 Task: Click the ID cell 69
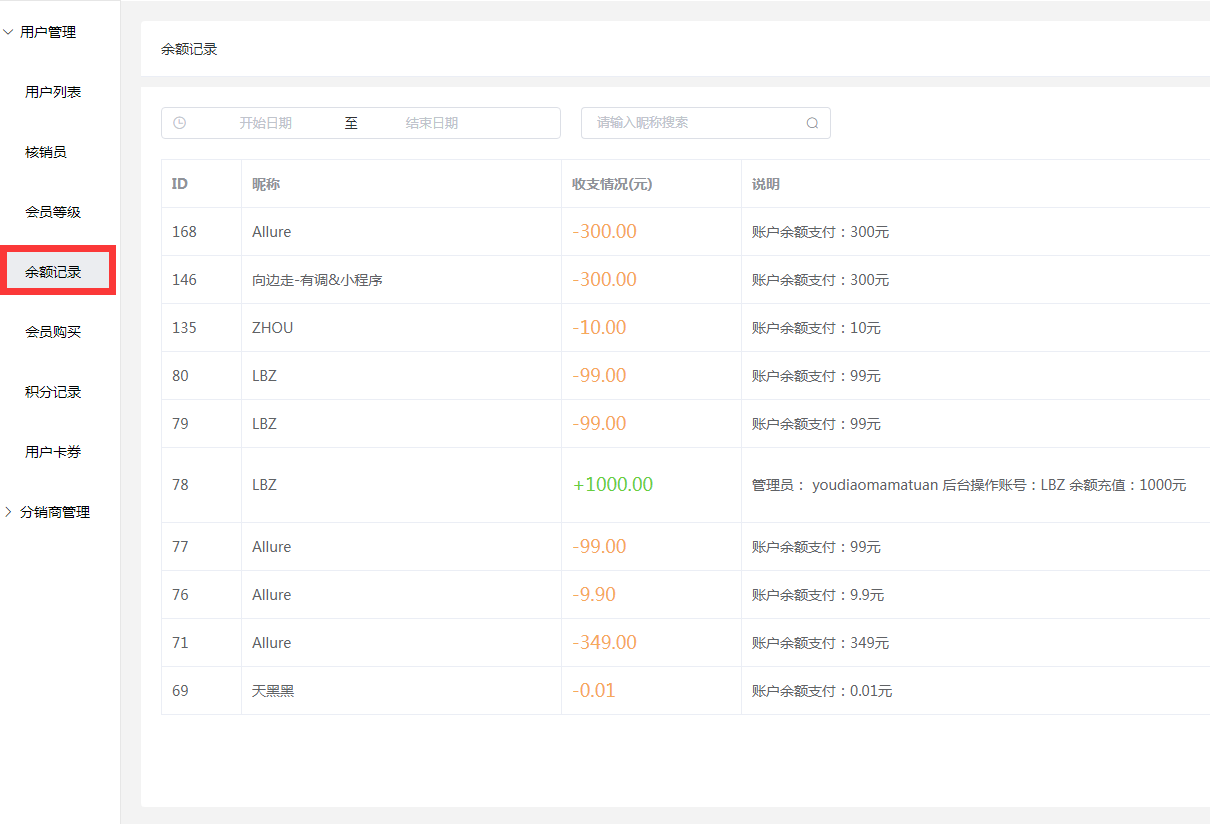tap(180, 691)
